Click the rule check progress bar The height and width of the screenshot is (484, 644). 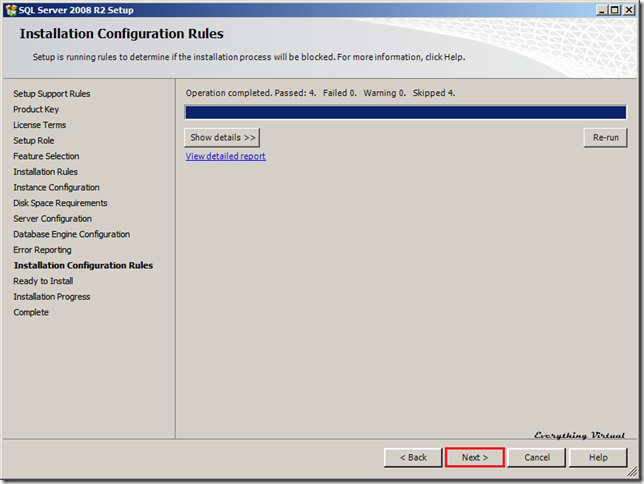[405, 112]
